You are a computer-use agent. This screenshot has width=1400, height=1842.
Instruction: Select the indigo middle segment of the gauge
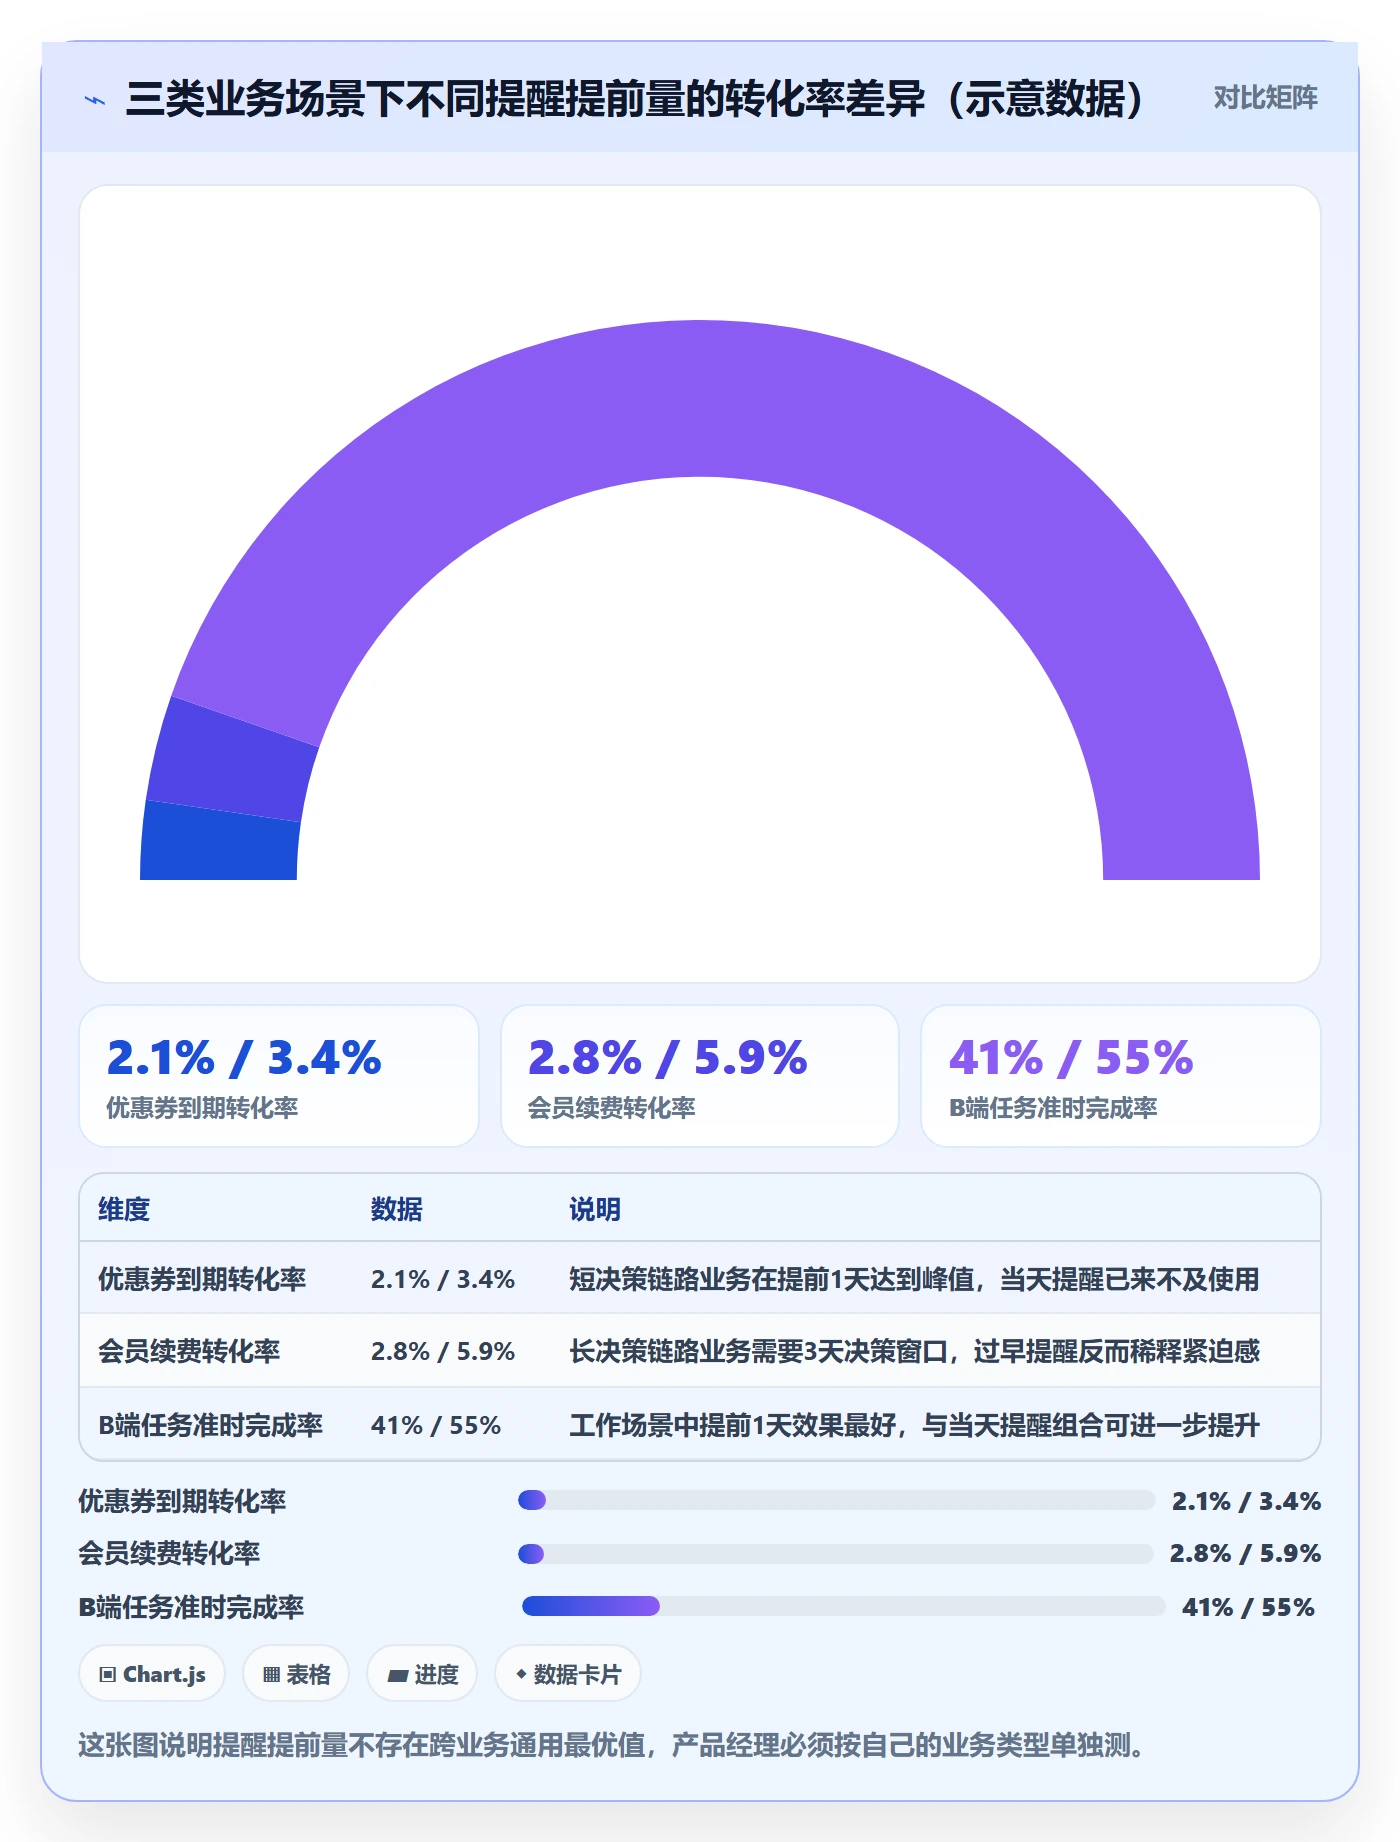click(x=232, y=758)
